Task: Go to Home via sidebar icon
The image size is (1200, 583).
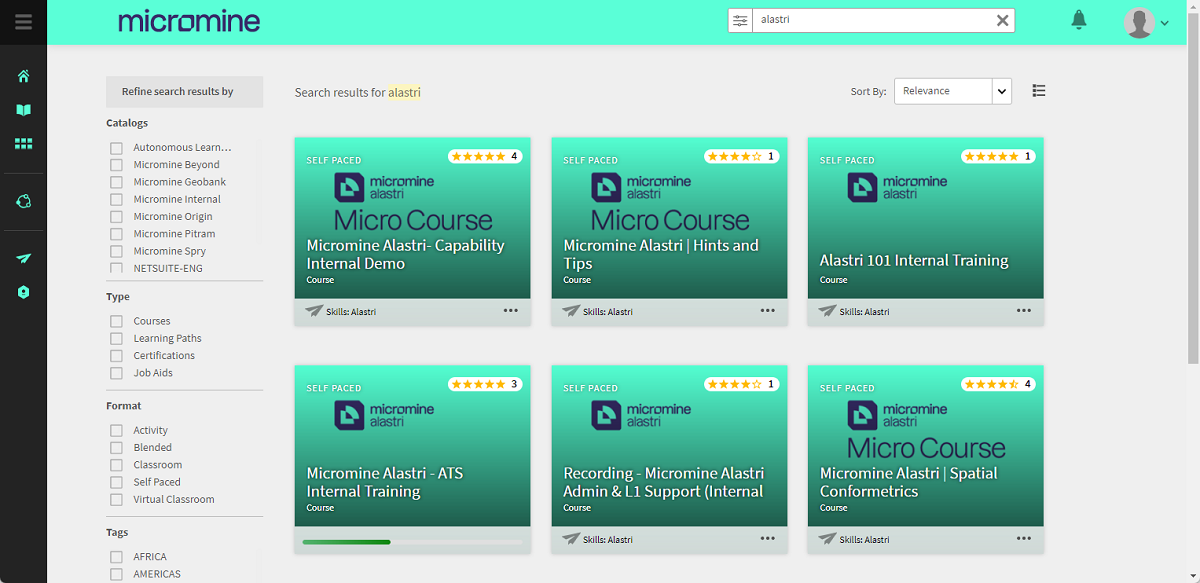Action: coord(23,76)
